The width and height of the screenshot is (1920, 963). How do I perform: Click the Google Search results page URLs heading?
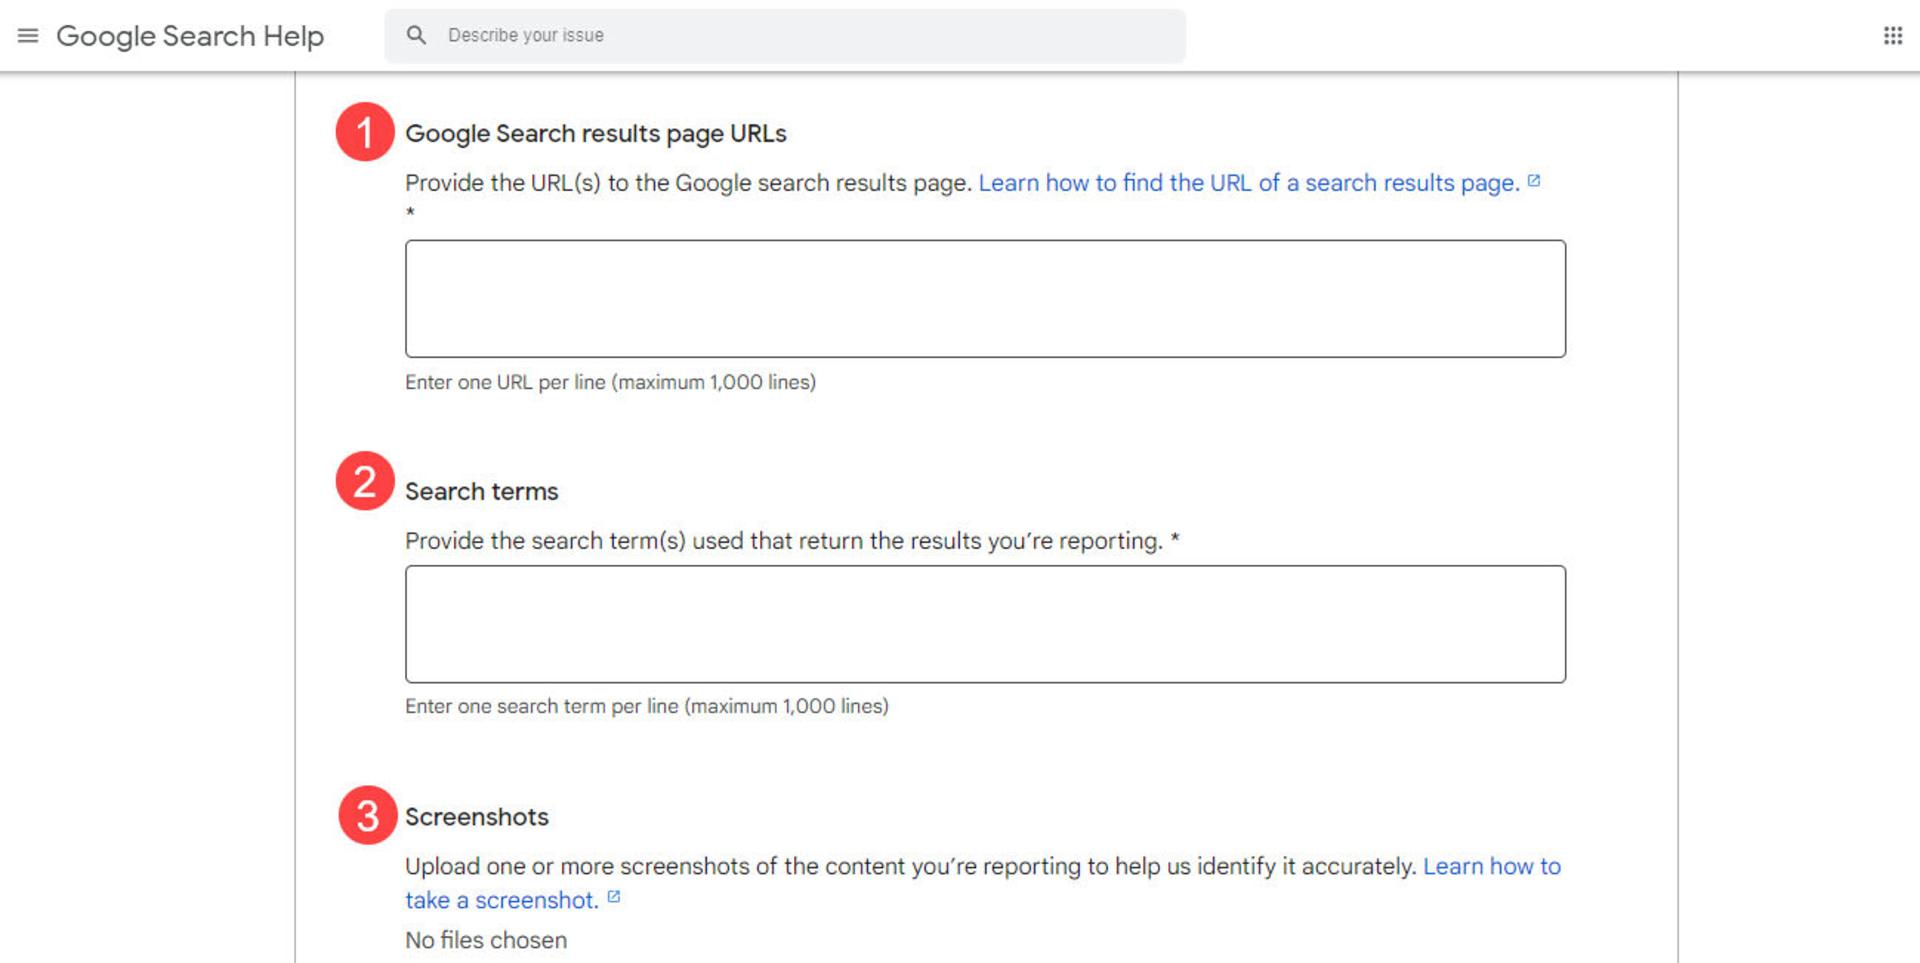coord(596,134)
